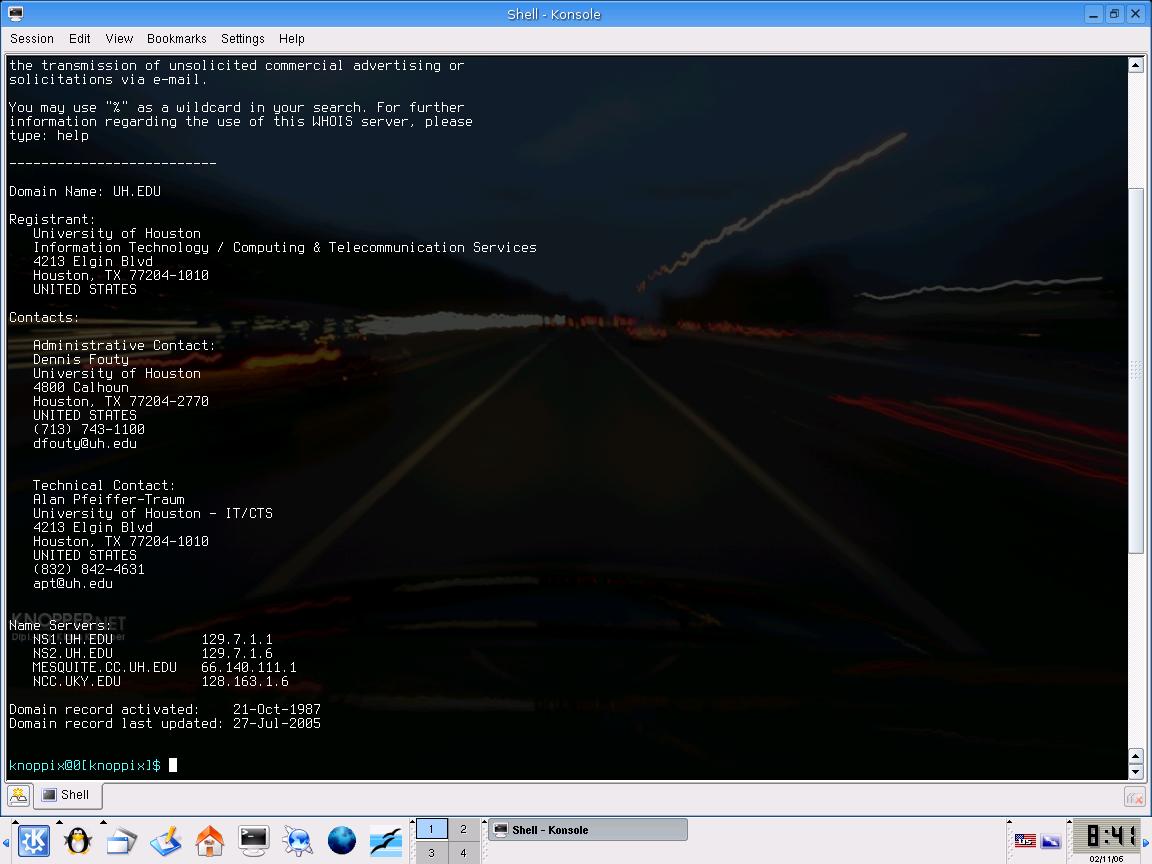Click the terminal scrollbar up arrow
The height and width of the screenshot is (864, 1152).
click(1136, 65)
